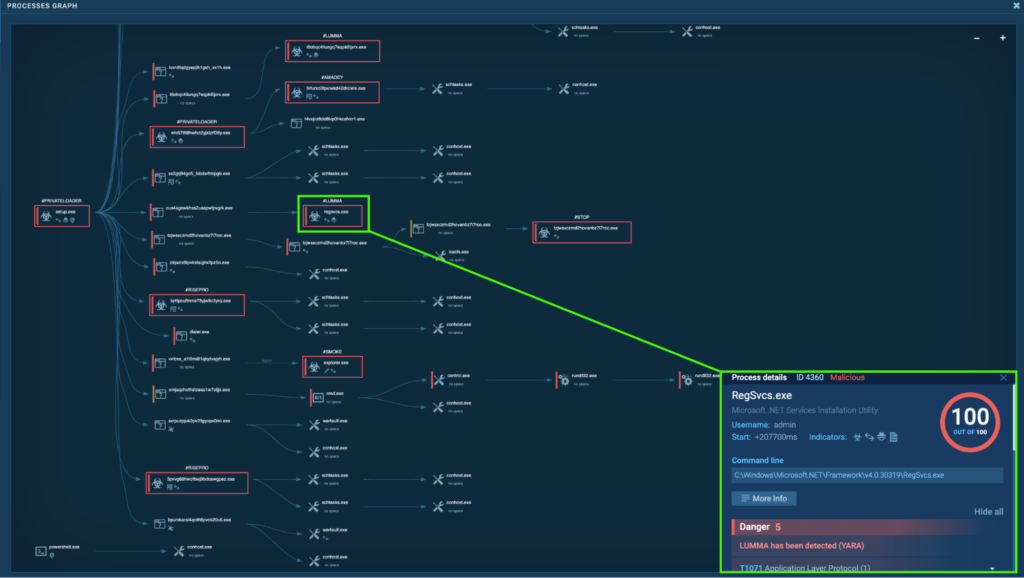This screenshot has width=1024, height=578.
Task: Open More Info for RegSvcs.exe
Action: click(x=764, y=498)
